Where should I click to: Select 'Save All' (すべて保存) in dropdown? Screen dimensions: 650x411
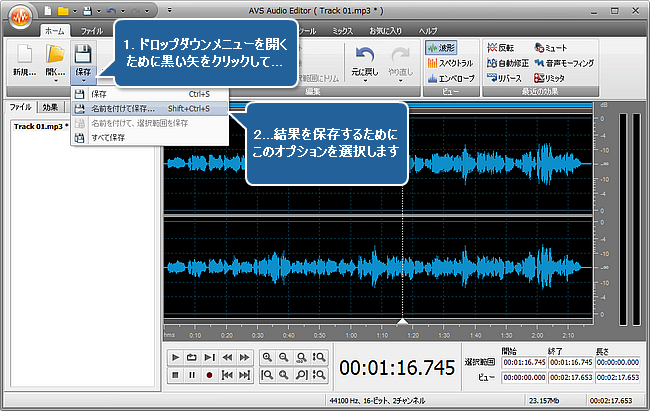click(107, 138)
